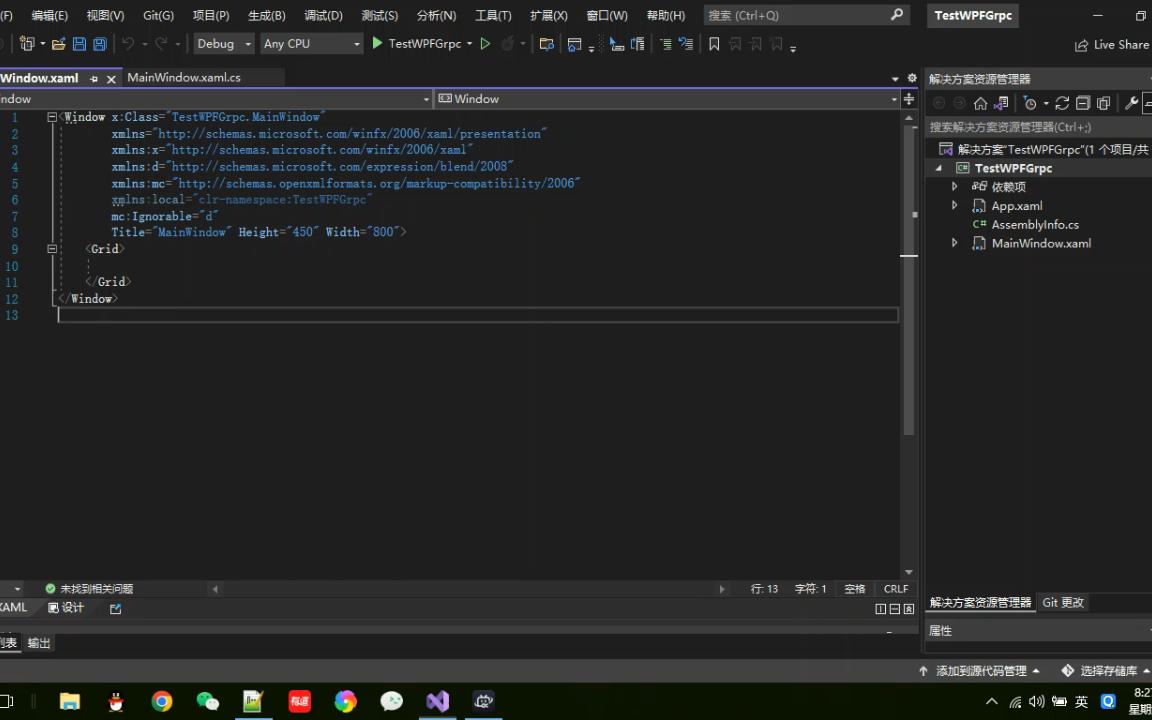Click the search magnifier icon in the title bar
Image resolution: width=1152 pixels, height=720 pixels.
(x=897, y=15)
